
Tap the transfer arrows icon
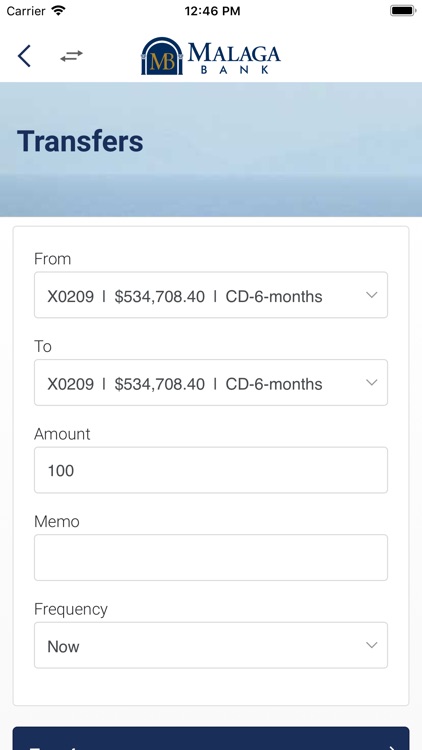[71, 56]
